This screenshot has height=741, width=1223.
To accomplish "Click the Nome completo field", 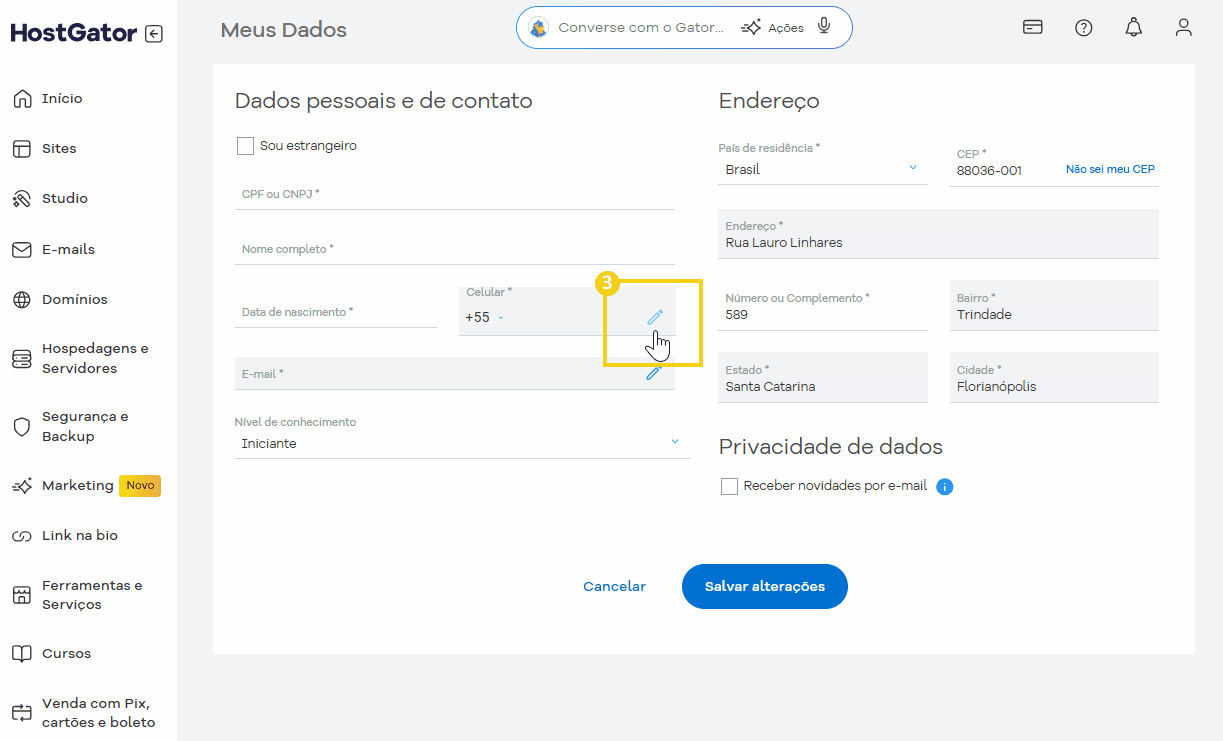I will pos(455,249).
